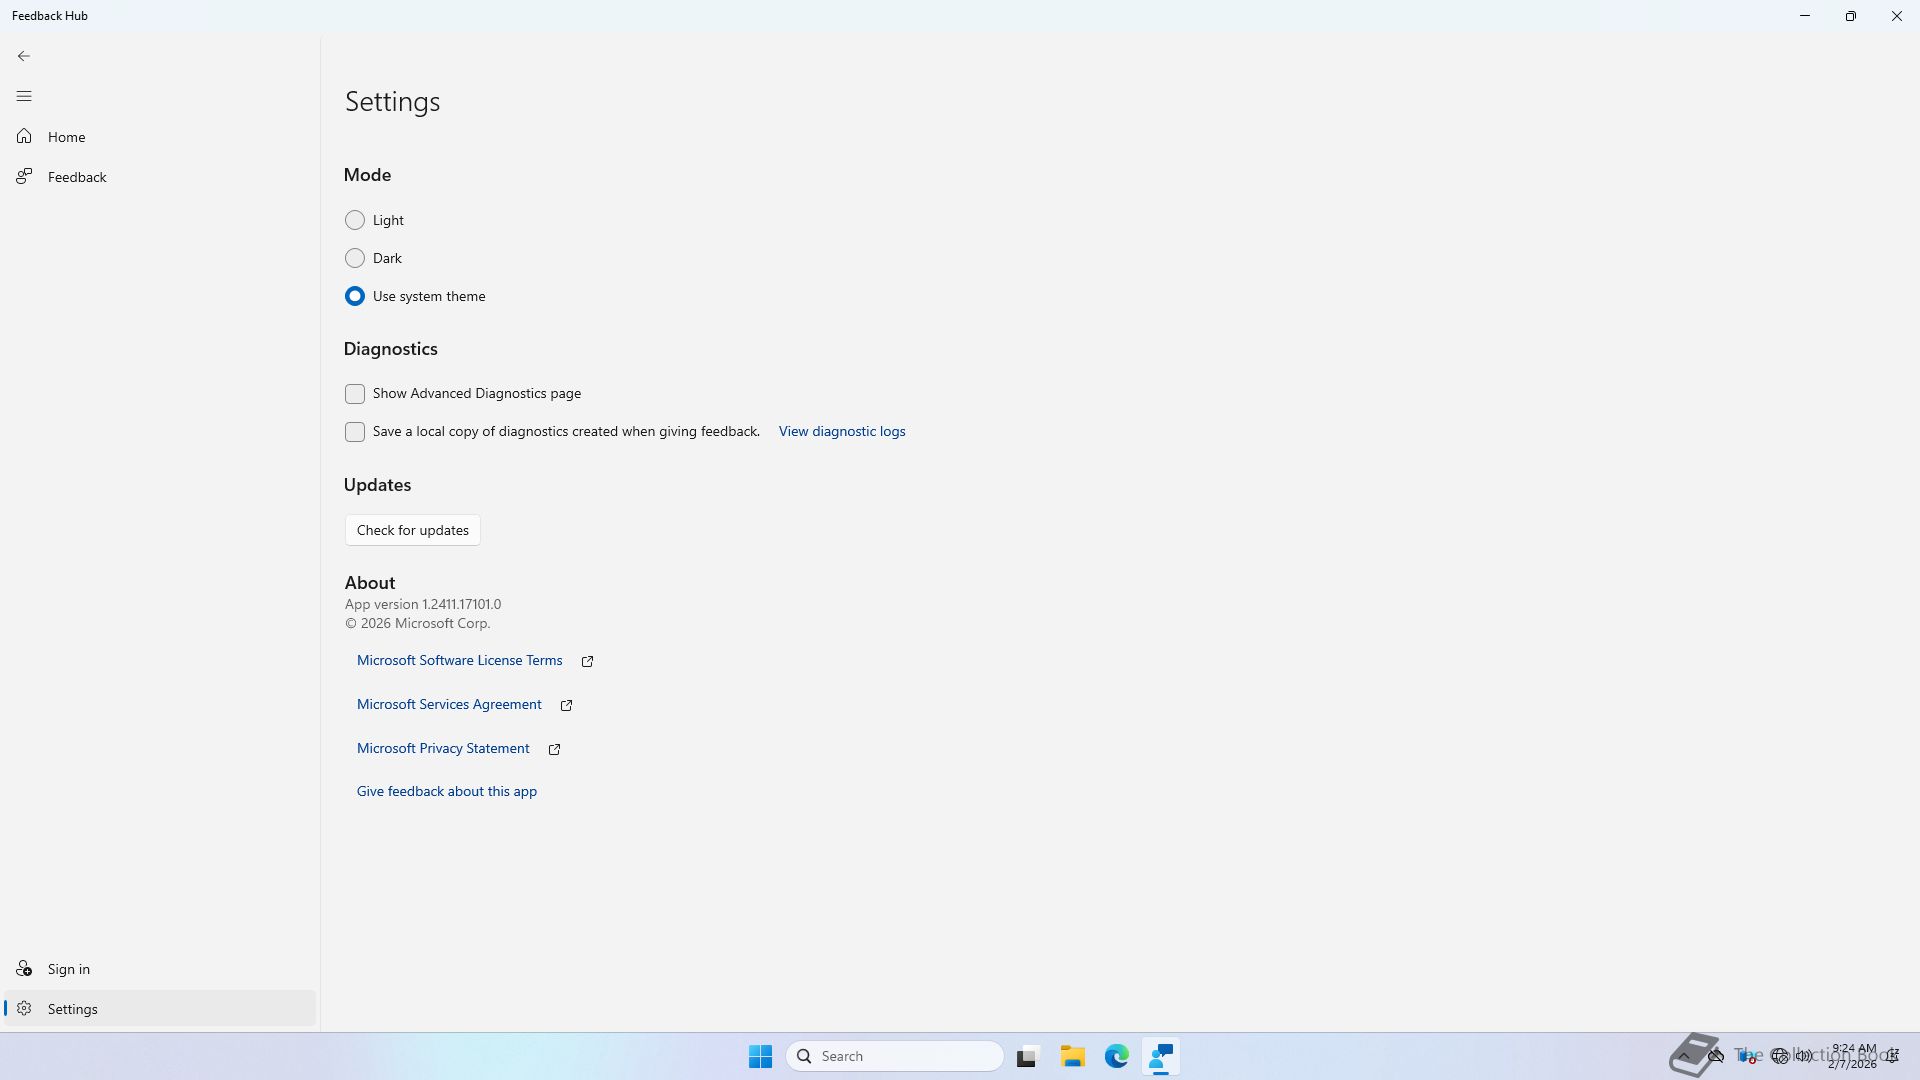The width and height of the screenshot is (1920, 1080).
Task: Toggle the hamburger navigation menu
Action: coord(24,96)
